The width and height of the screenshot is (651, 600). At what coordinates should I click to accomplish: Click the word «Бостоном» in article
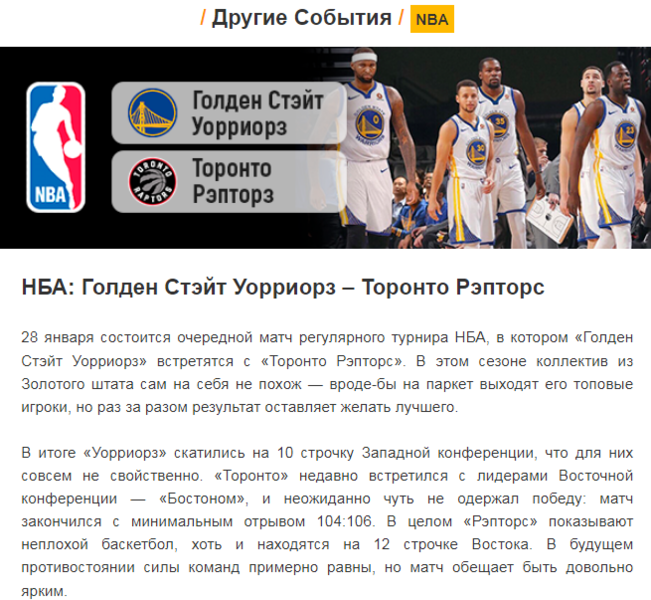coord(203,498)
